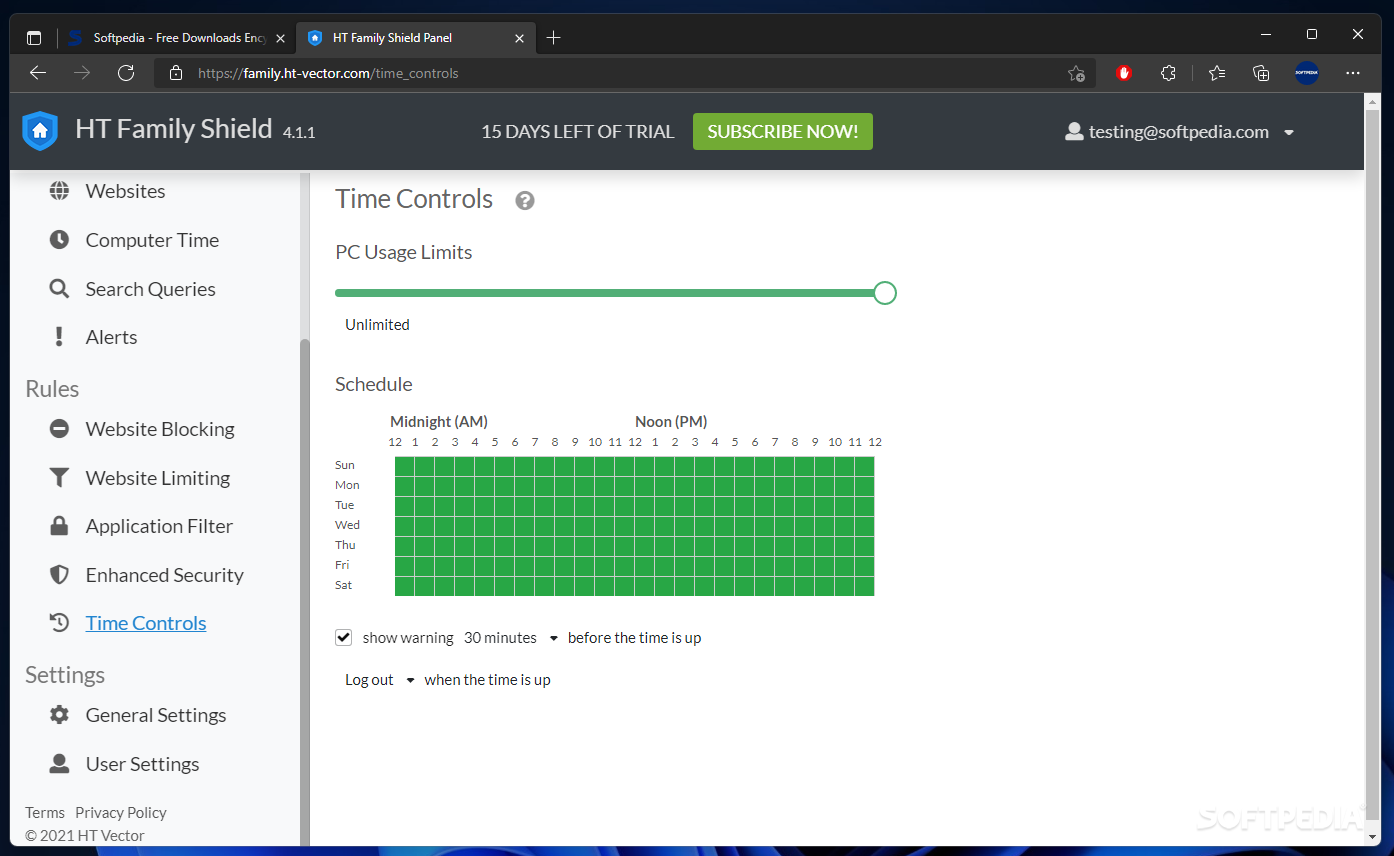The image size is (1394, 856).
Task: Open the Time Controls help question mark
Action: [x=525, y=201]
